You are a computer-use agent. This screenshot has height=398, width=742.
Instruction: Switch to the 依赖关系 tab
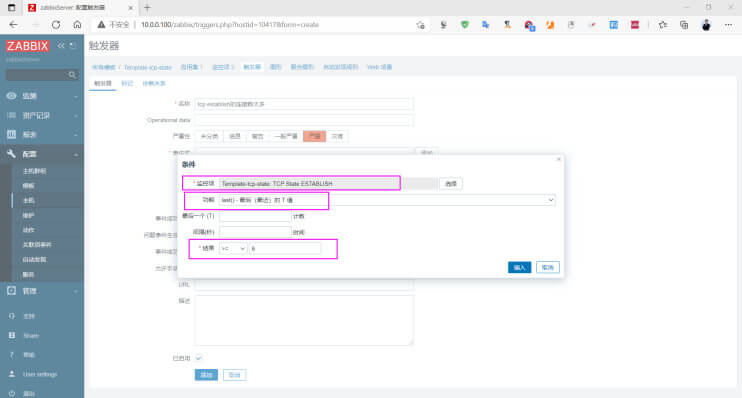154,83
